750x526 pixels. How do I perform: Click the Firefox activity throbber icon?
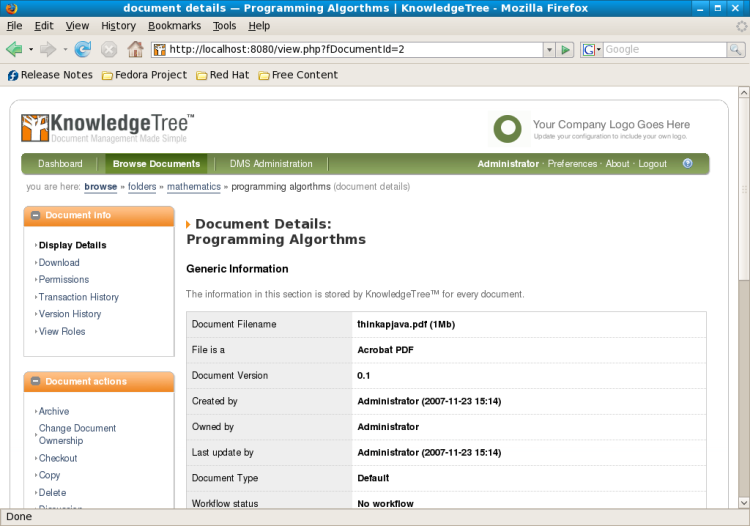click(x=742, y=26)
